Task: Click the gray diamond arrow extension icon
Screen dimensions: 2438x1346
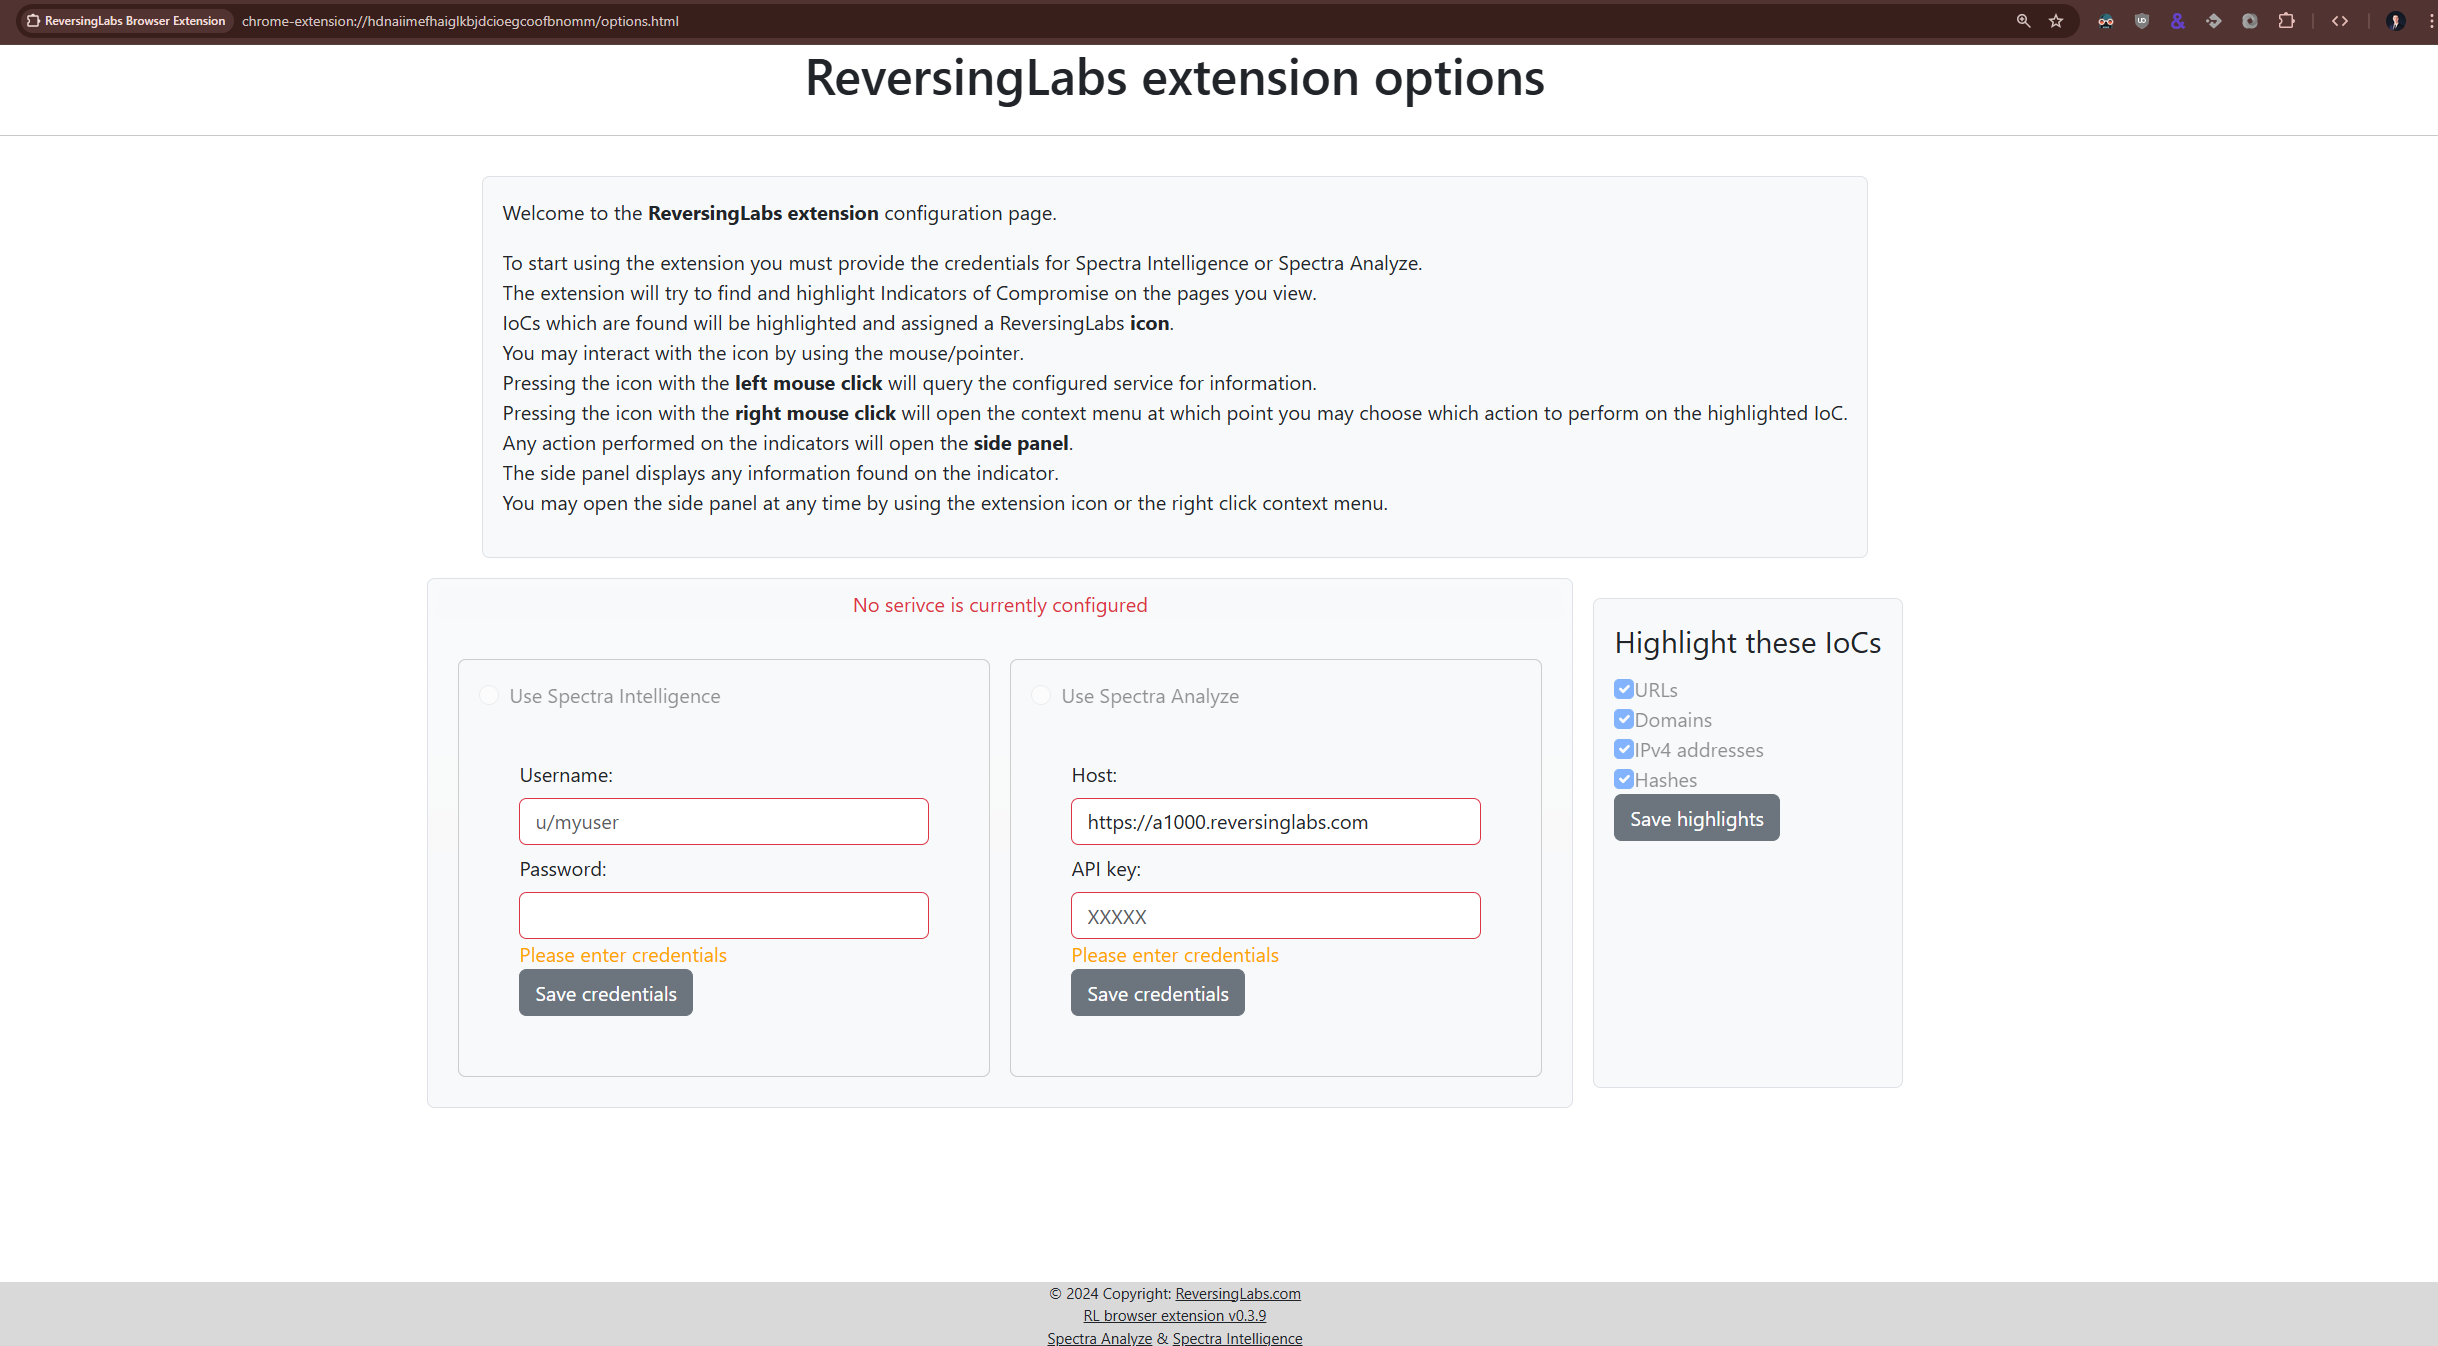Action: (x=2214, y=21)
